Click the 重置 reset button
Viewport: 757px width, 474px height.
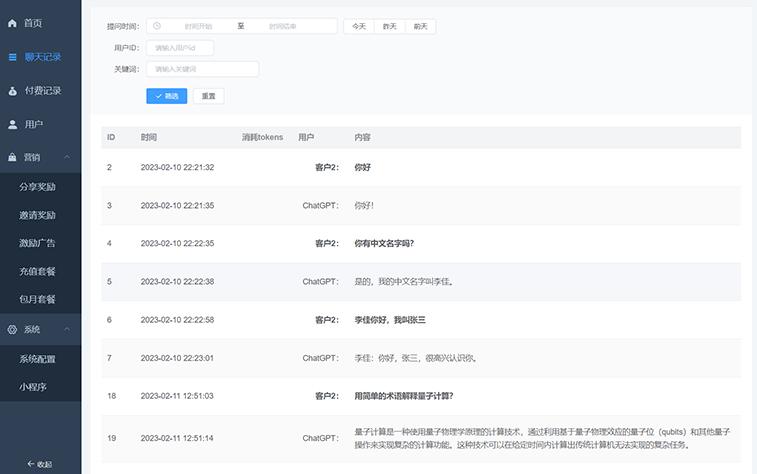click(x=209, y=96)
